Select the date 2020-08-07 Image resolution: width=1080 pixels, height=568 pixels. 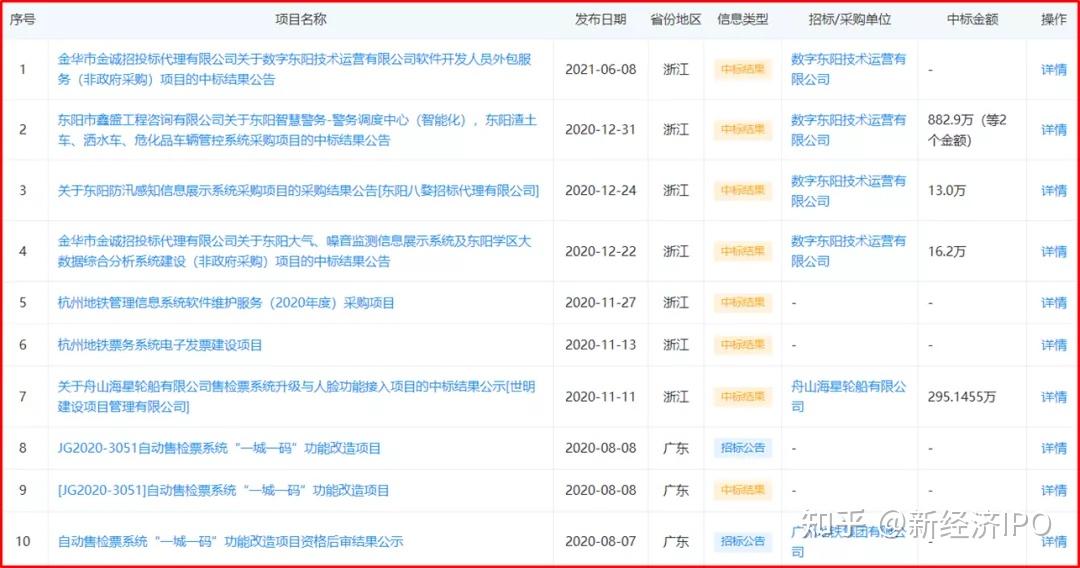601,542
